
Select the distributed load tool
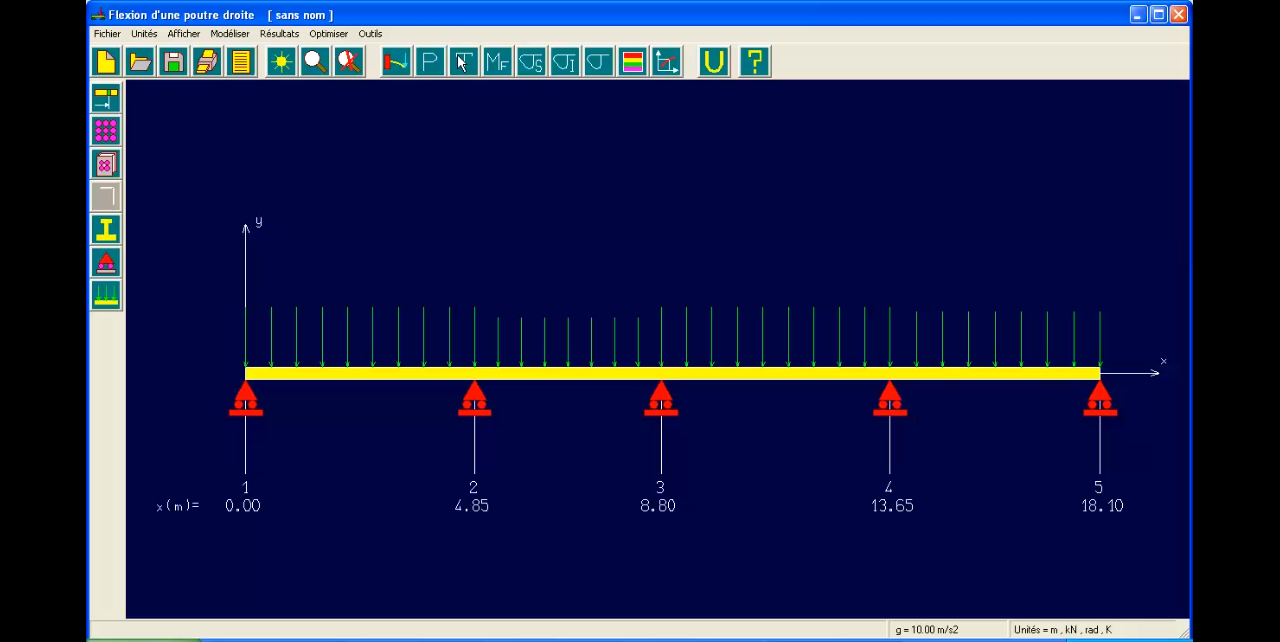(106, 294)
